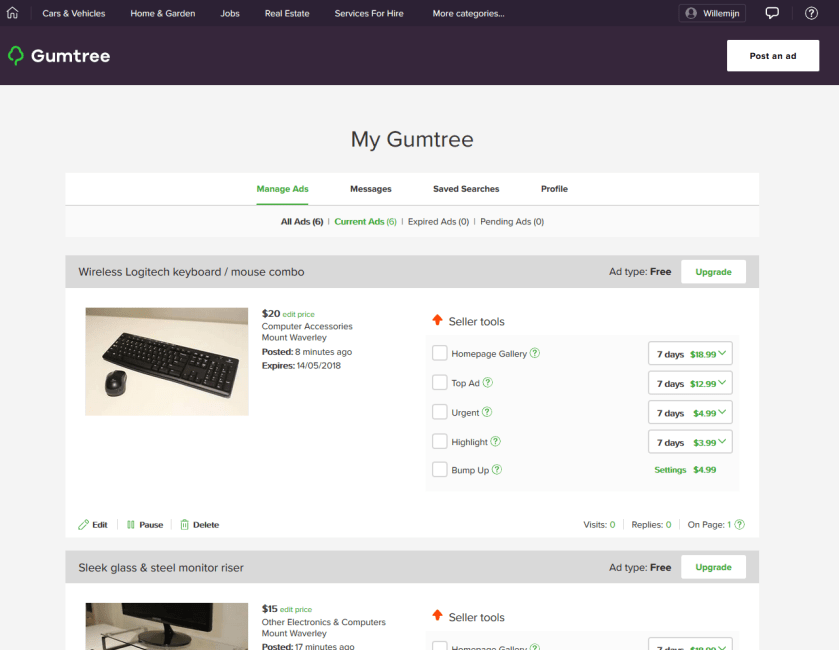Click the Delete trash icon for keyboard ad
Screen dimensions: 839x650
coord(184,524)
